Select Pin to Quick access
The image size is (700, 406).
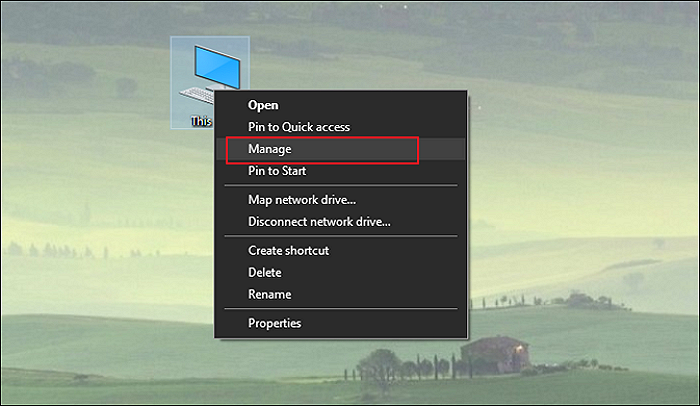(x=299, y=127)
